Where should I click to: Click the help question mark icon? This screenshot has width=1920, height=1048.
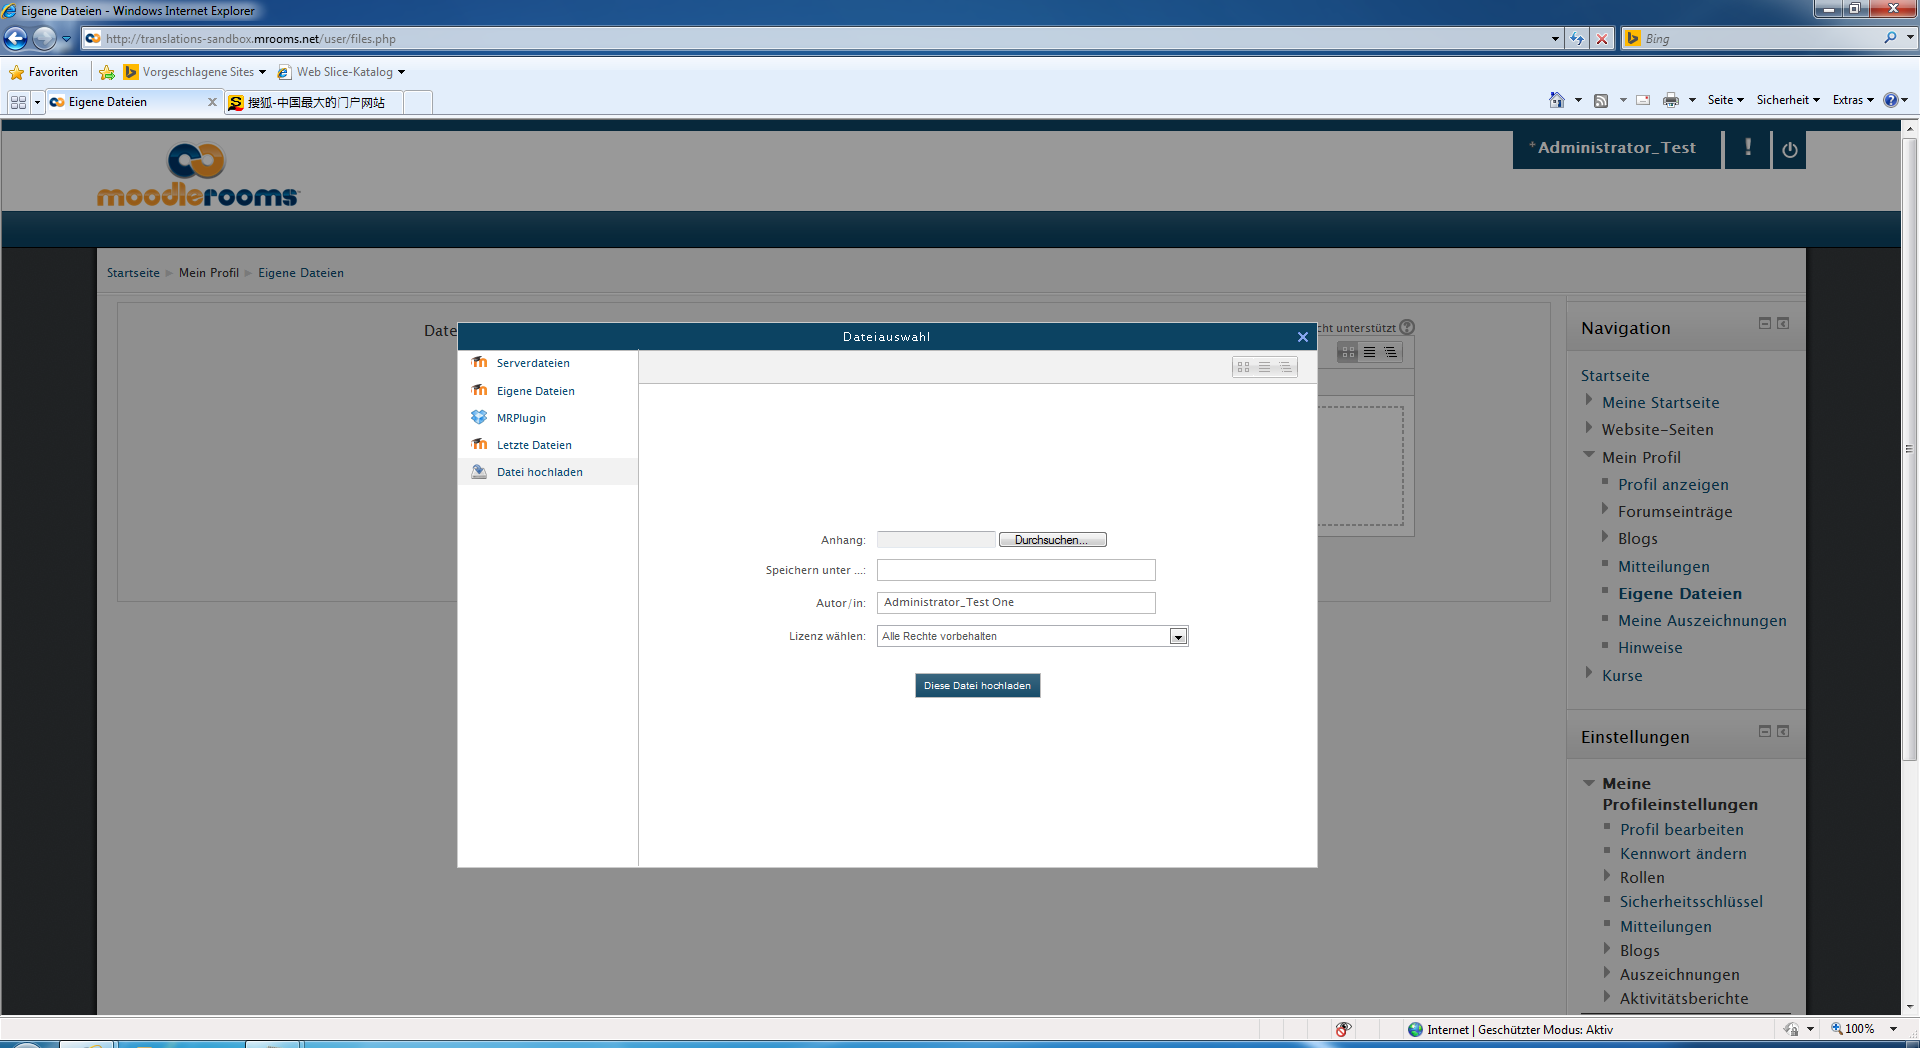point(1407,327)
